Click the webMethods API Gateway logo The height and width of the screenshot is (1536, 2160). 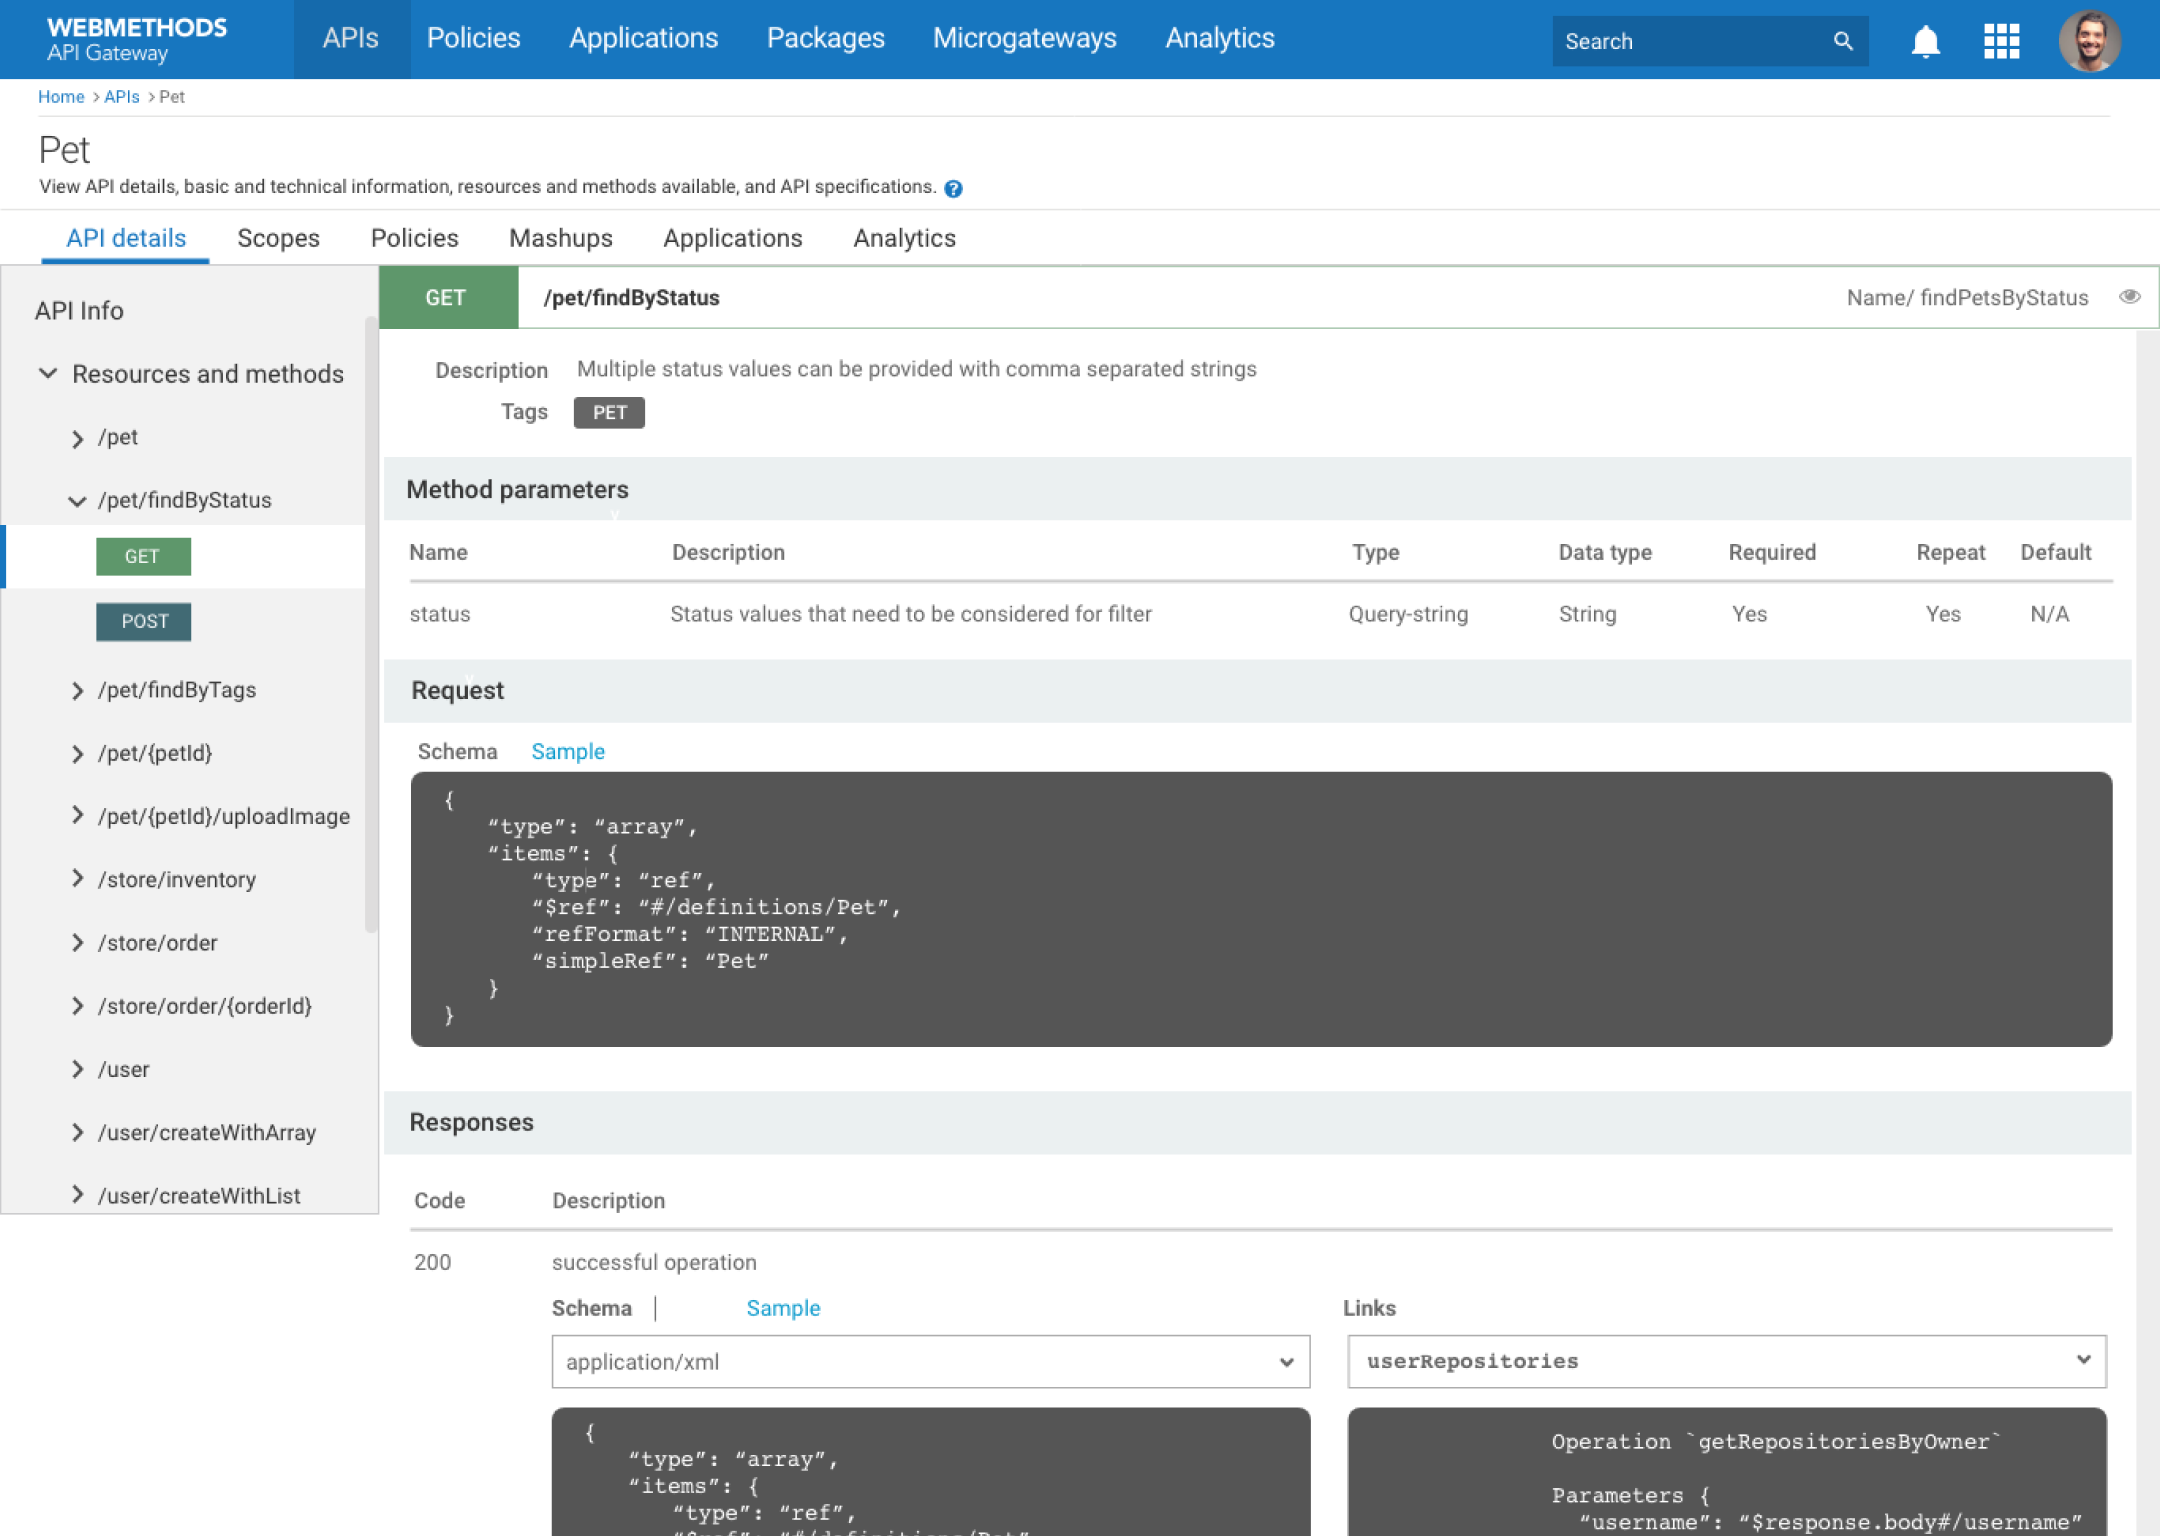click(137, 39)
